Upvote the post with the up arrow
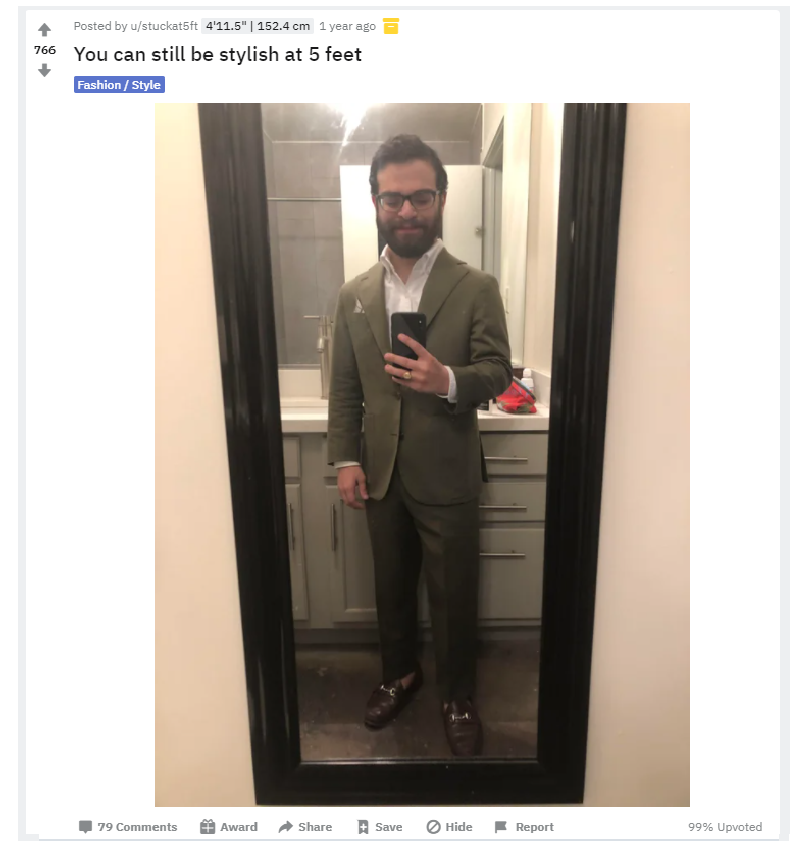The width and height of the screenshot is (799, 847). [44, 29]
